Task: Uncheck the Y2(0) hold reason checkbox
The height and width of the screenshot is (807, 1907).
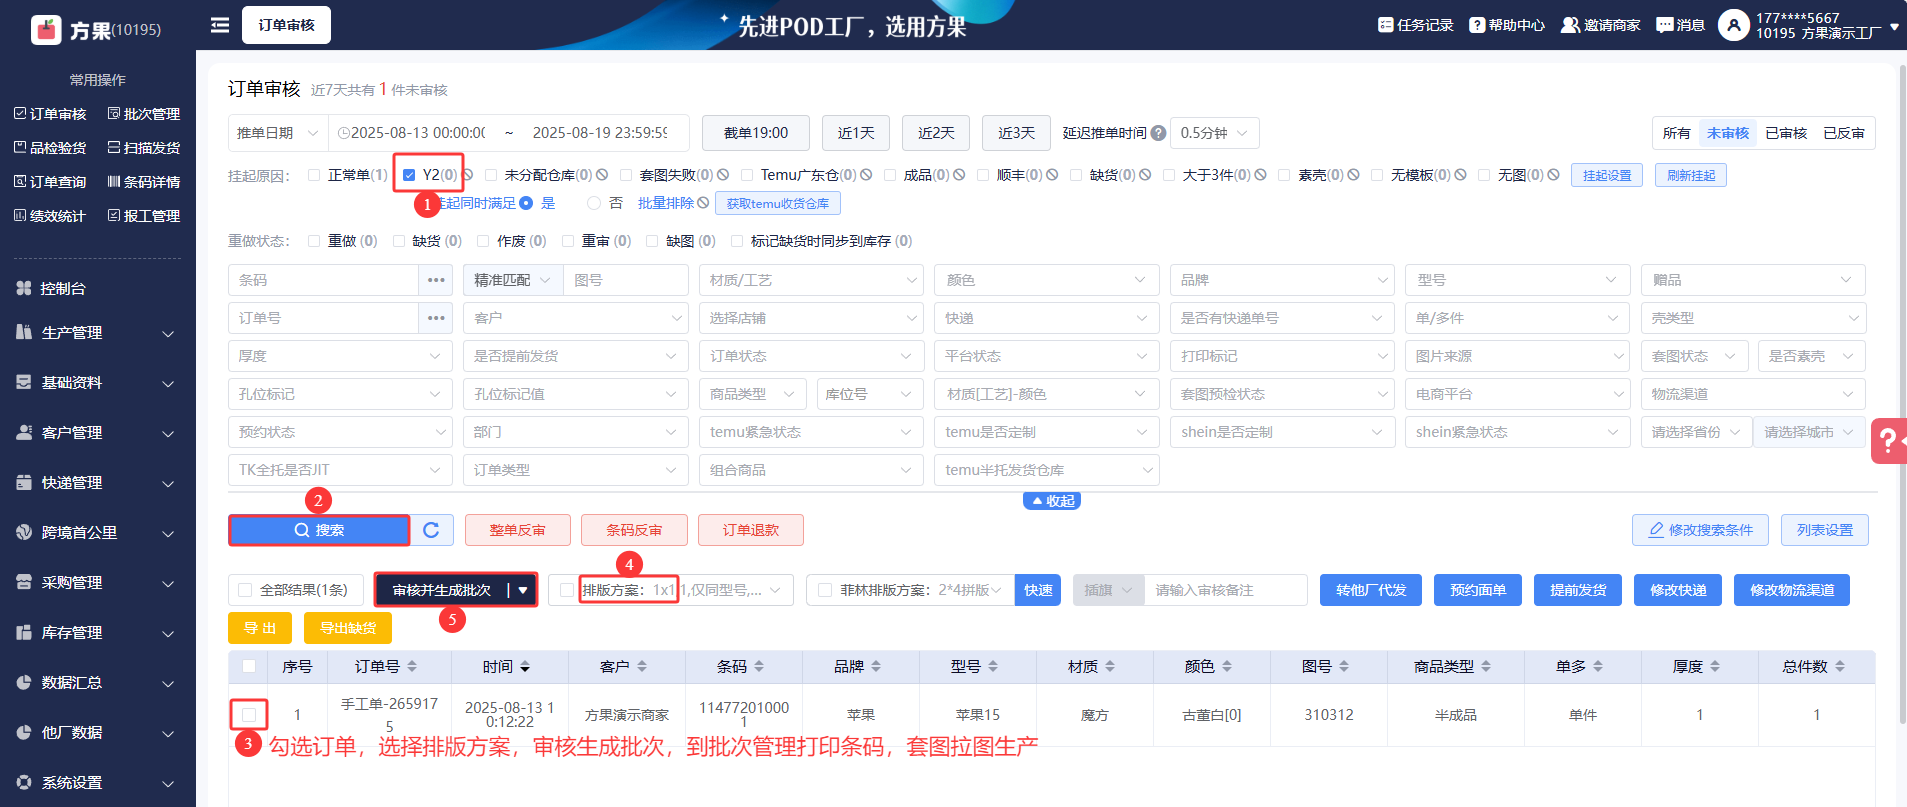Action: (x=409, y=175)
